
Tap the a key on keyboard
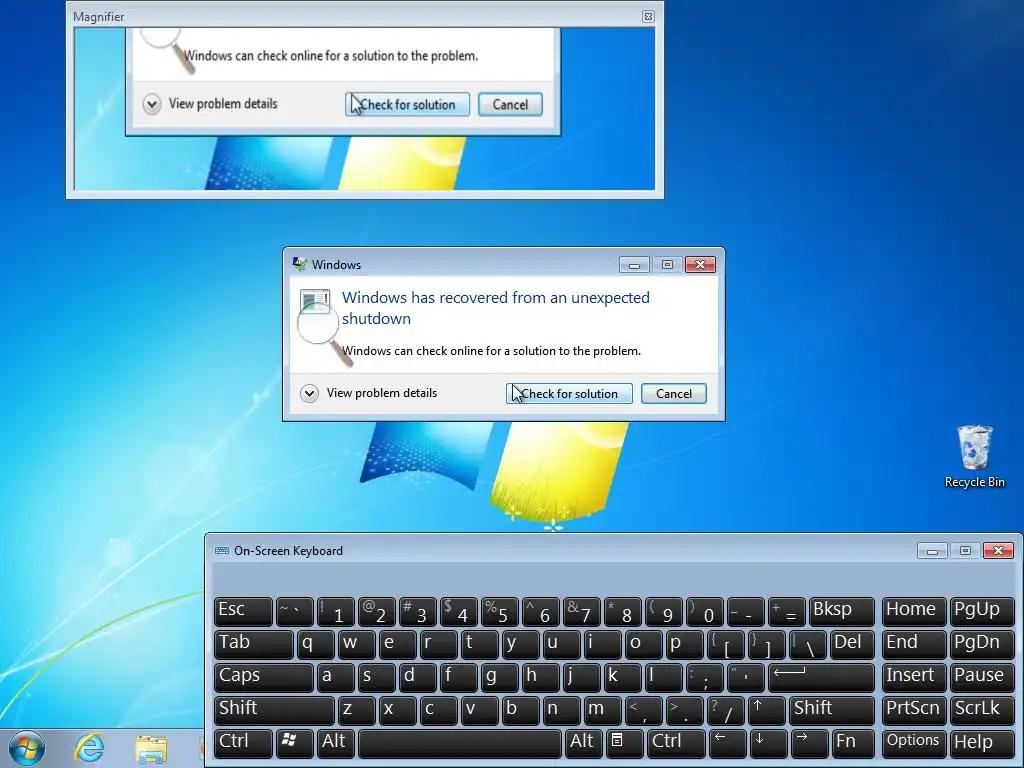click(x=336, y=677)
